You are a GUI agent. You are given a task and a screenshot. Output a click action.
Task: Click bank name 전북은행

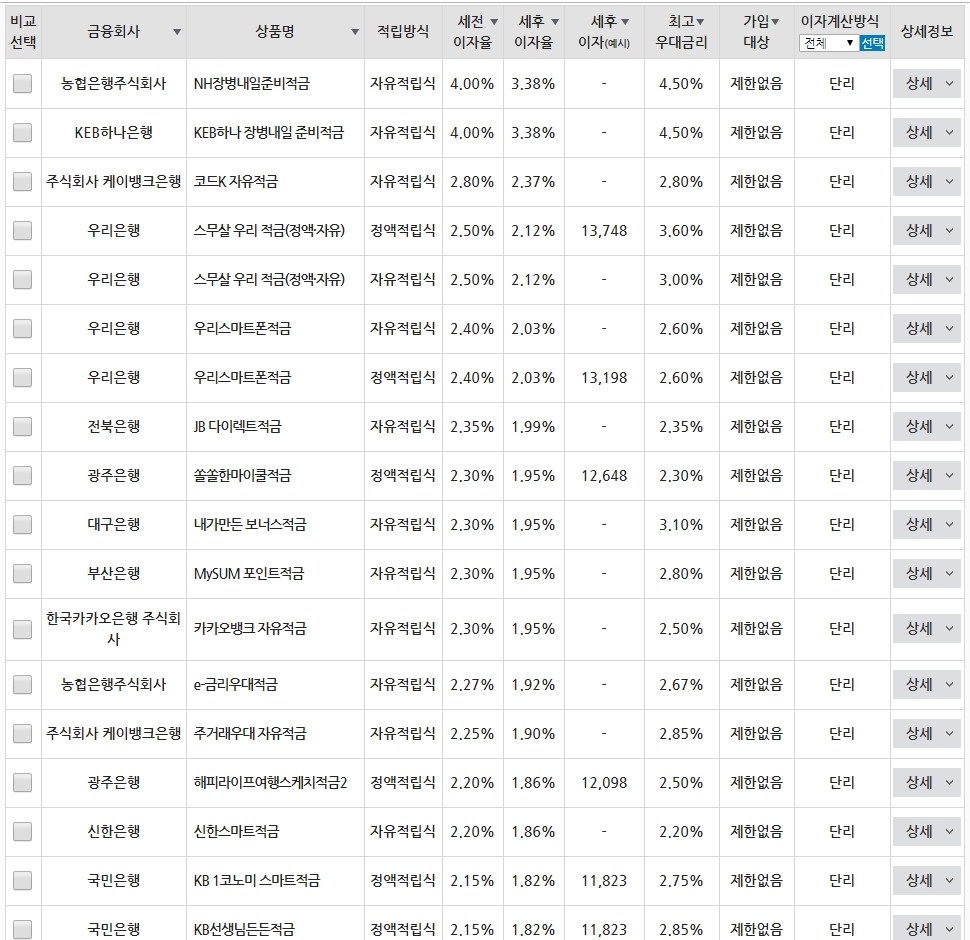click(114, 427)
